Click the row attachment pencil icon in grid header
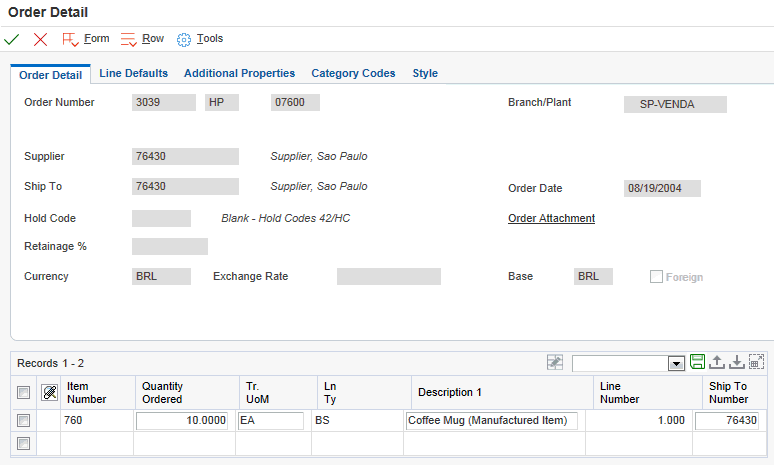 [x=48, y=392]
